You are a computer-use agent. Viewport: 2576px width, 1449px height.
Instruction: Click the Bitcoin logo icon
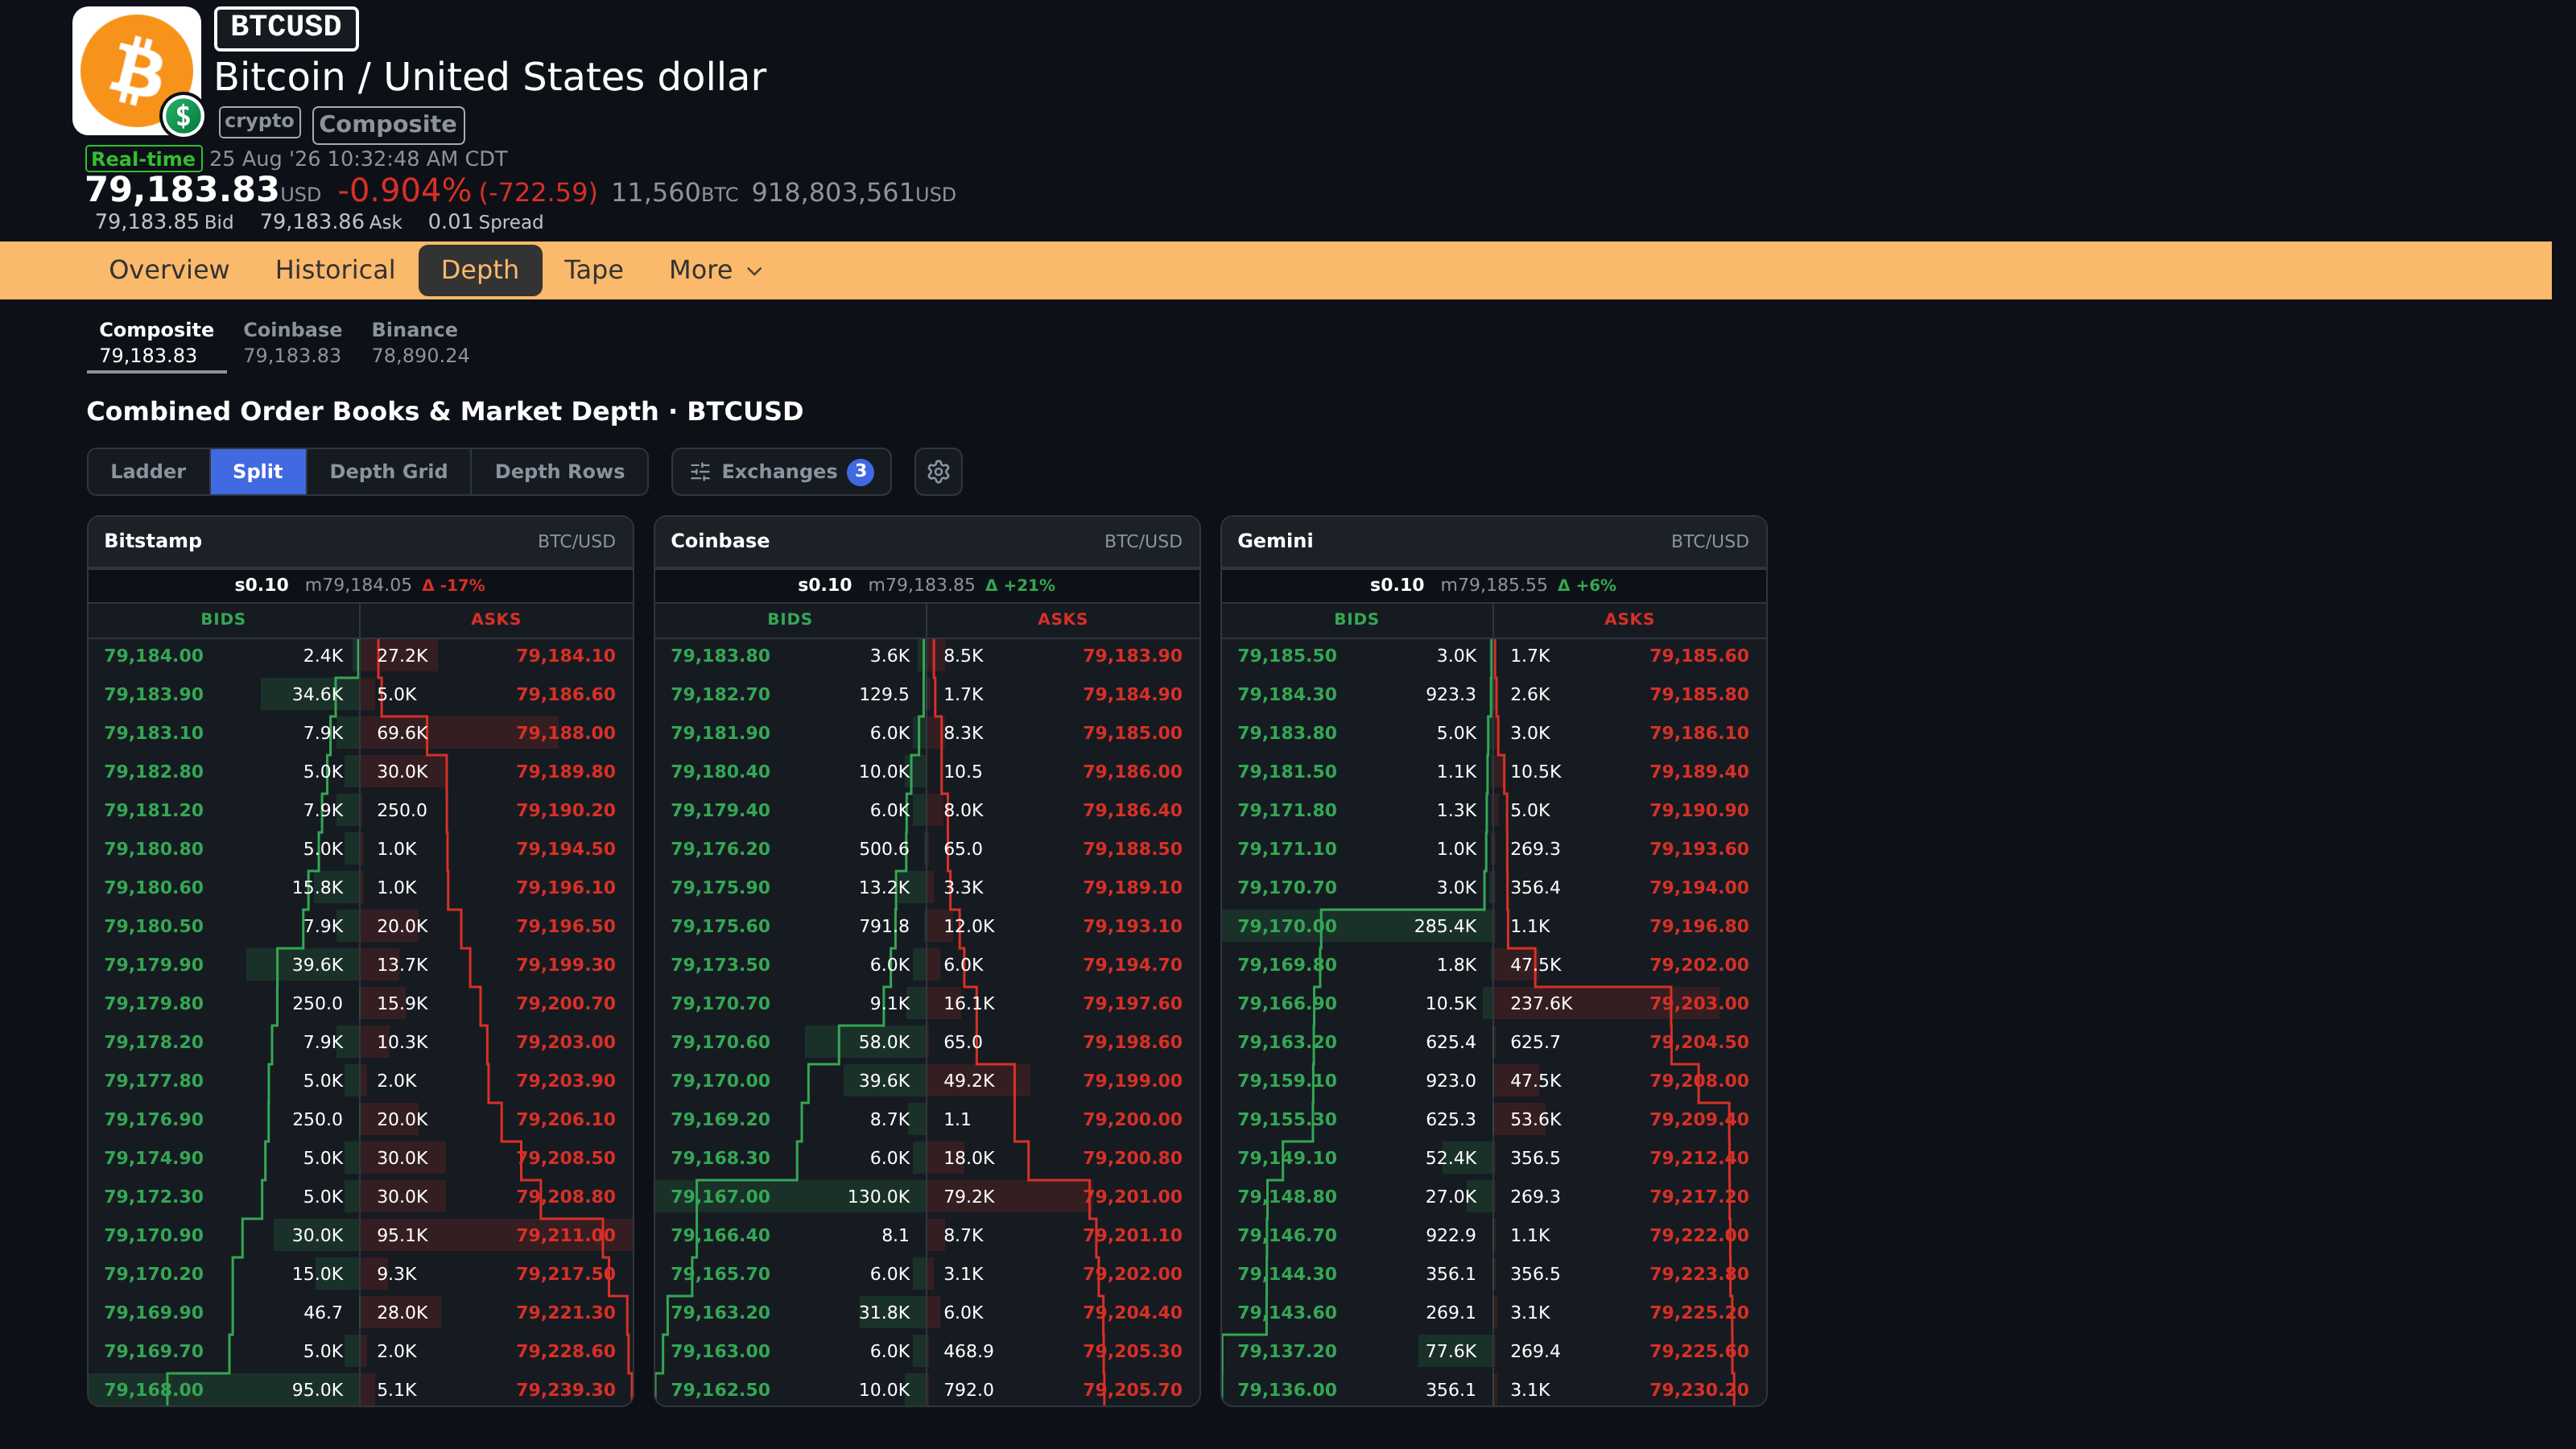coord(137,71)
